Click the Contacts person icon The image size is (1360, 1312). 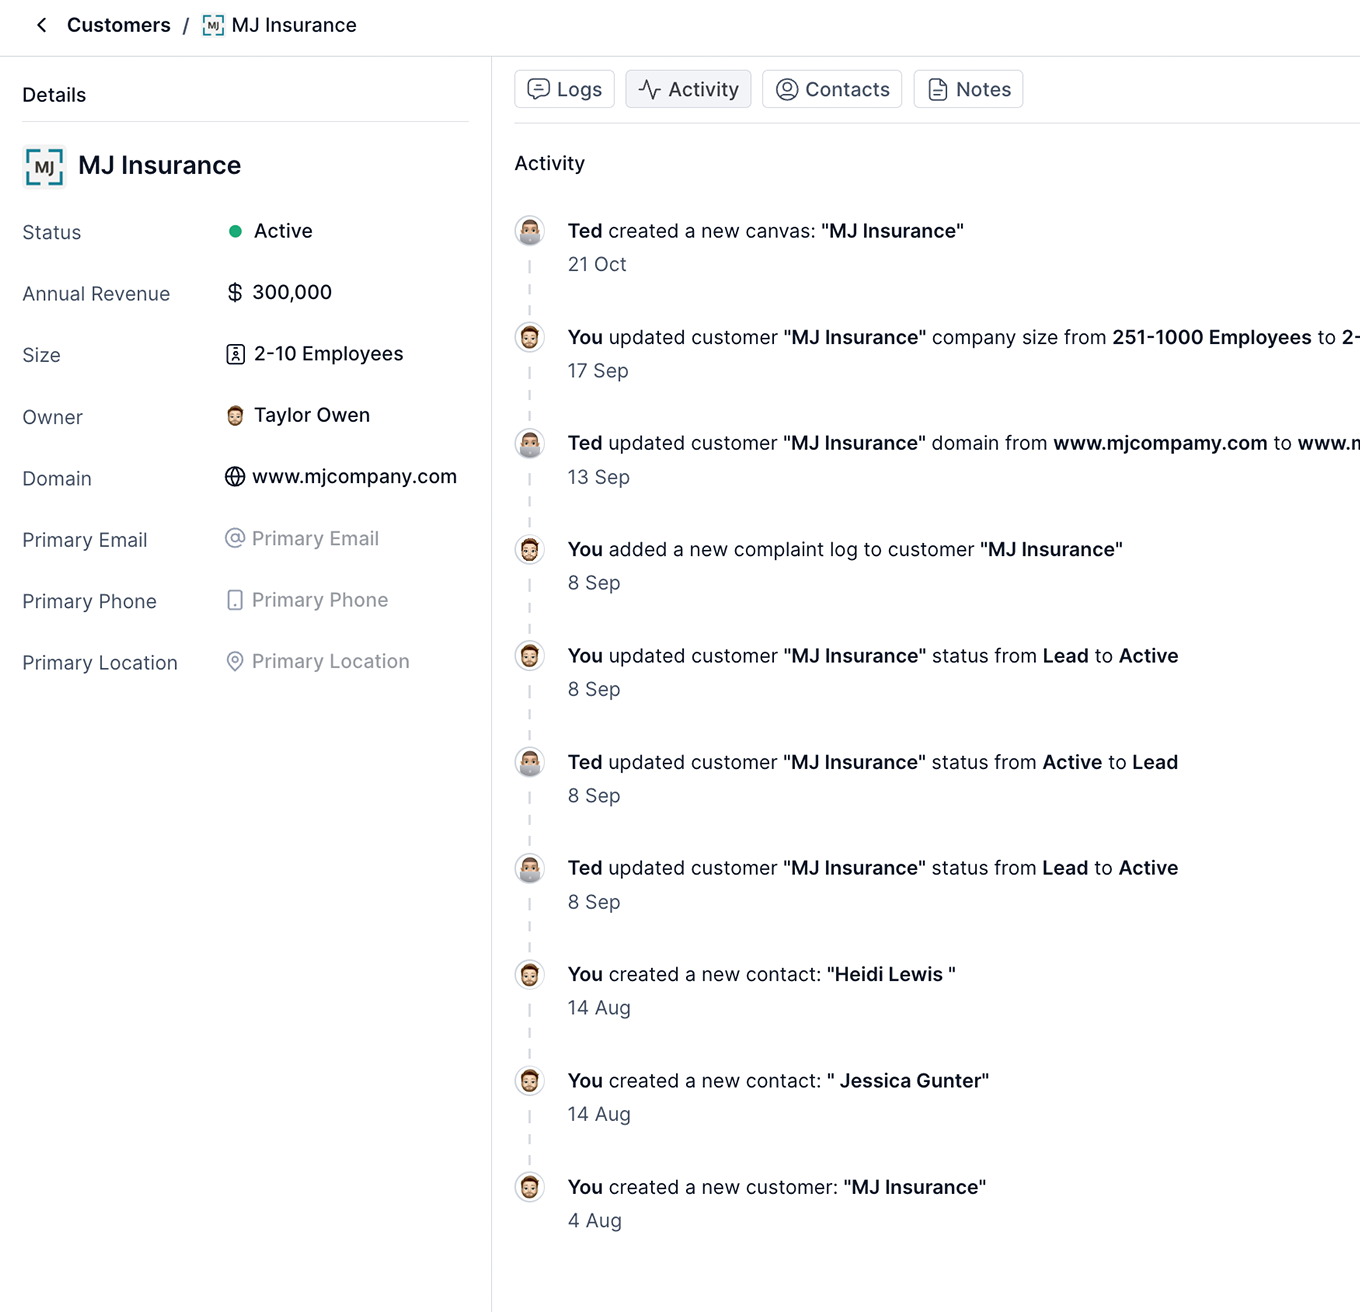[x=786, y=89]
